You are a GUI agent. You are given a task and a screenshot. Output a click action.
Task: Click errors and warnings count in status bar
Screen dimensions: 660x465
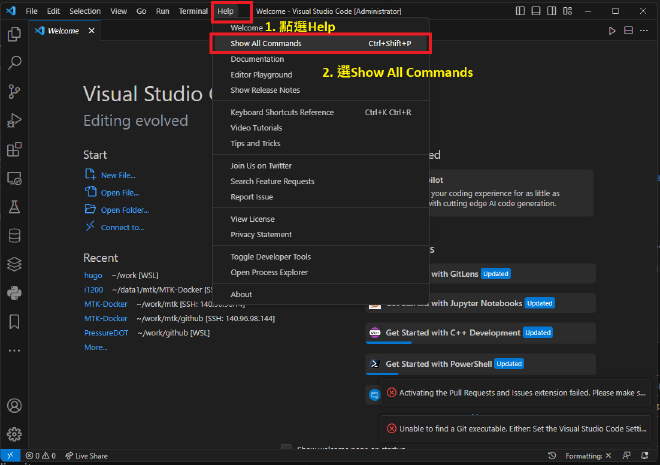coord(40,456)
